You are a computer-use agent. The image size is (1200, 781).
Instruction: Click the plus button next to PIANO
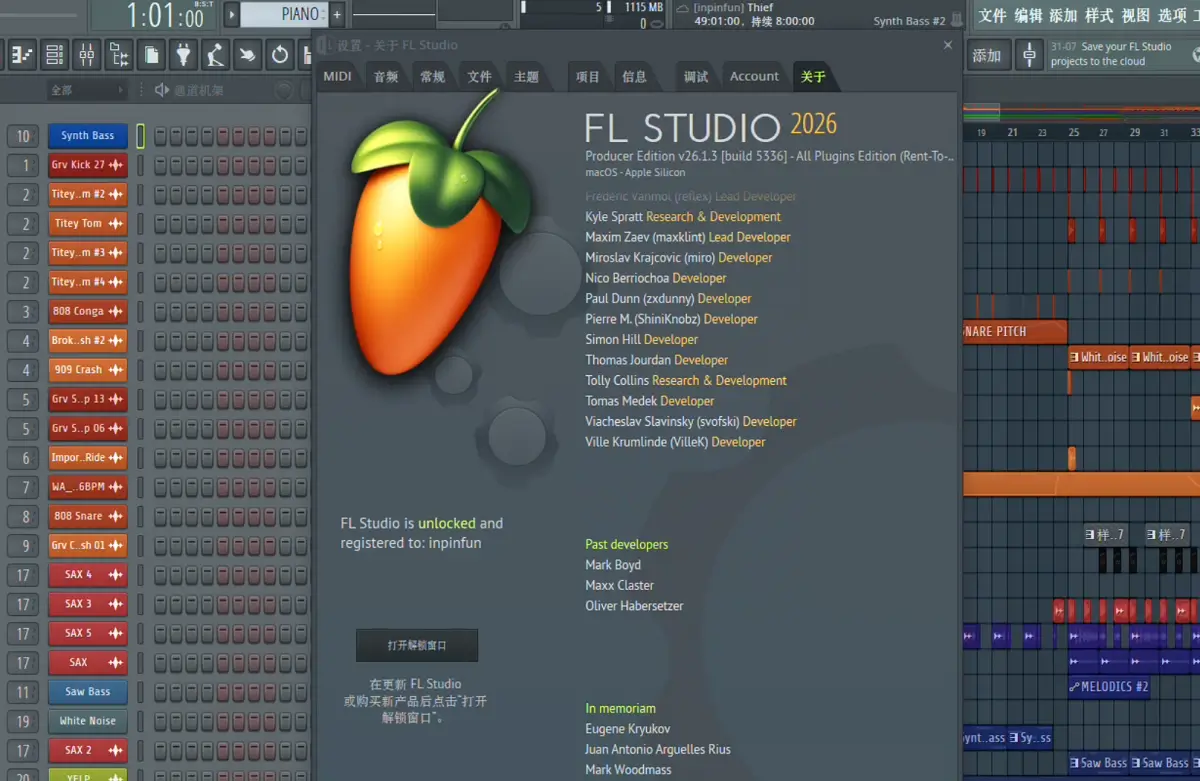pos(337,14)
